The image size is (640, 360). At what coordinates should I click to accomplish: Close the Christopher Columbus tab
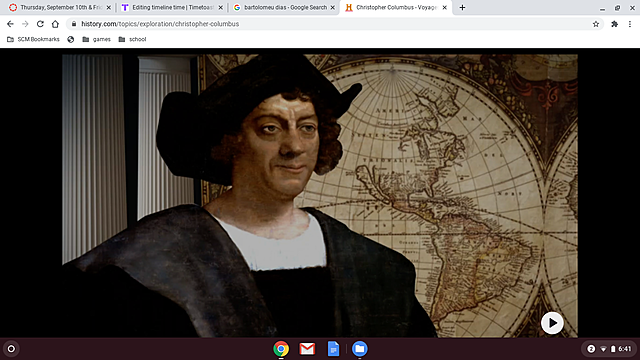click(444, 7)
